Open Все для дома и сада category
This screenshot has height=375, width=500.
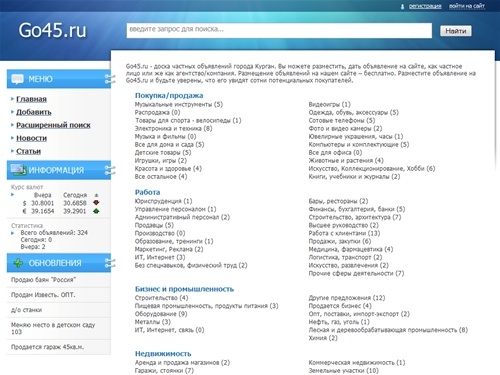[169, 144]
